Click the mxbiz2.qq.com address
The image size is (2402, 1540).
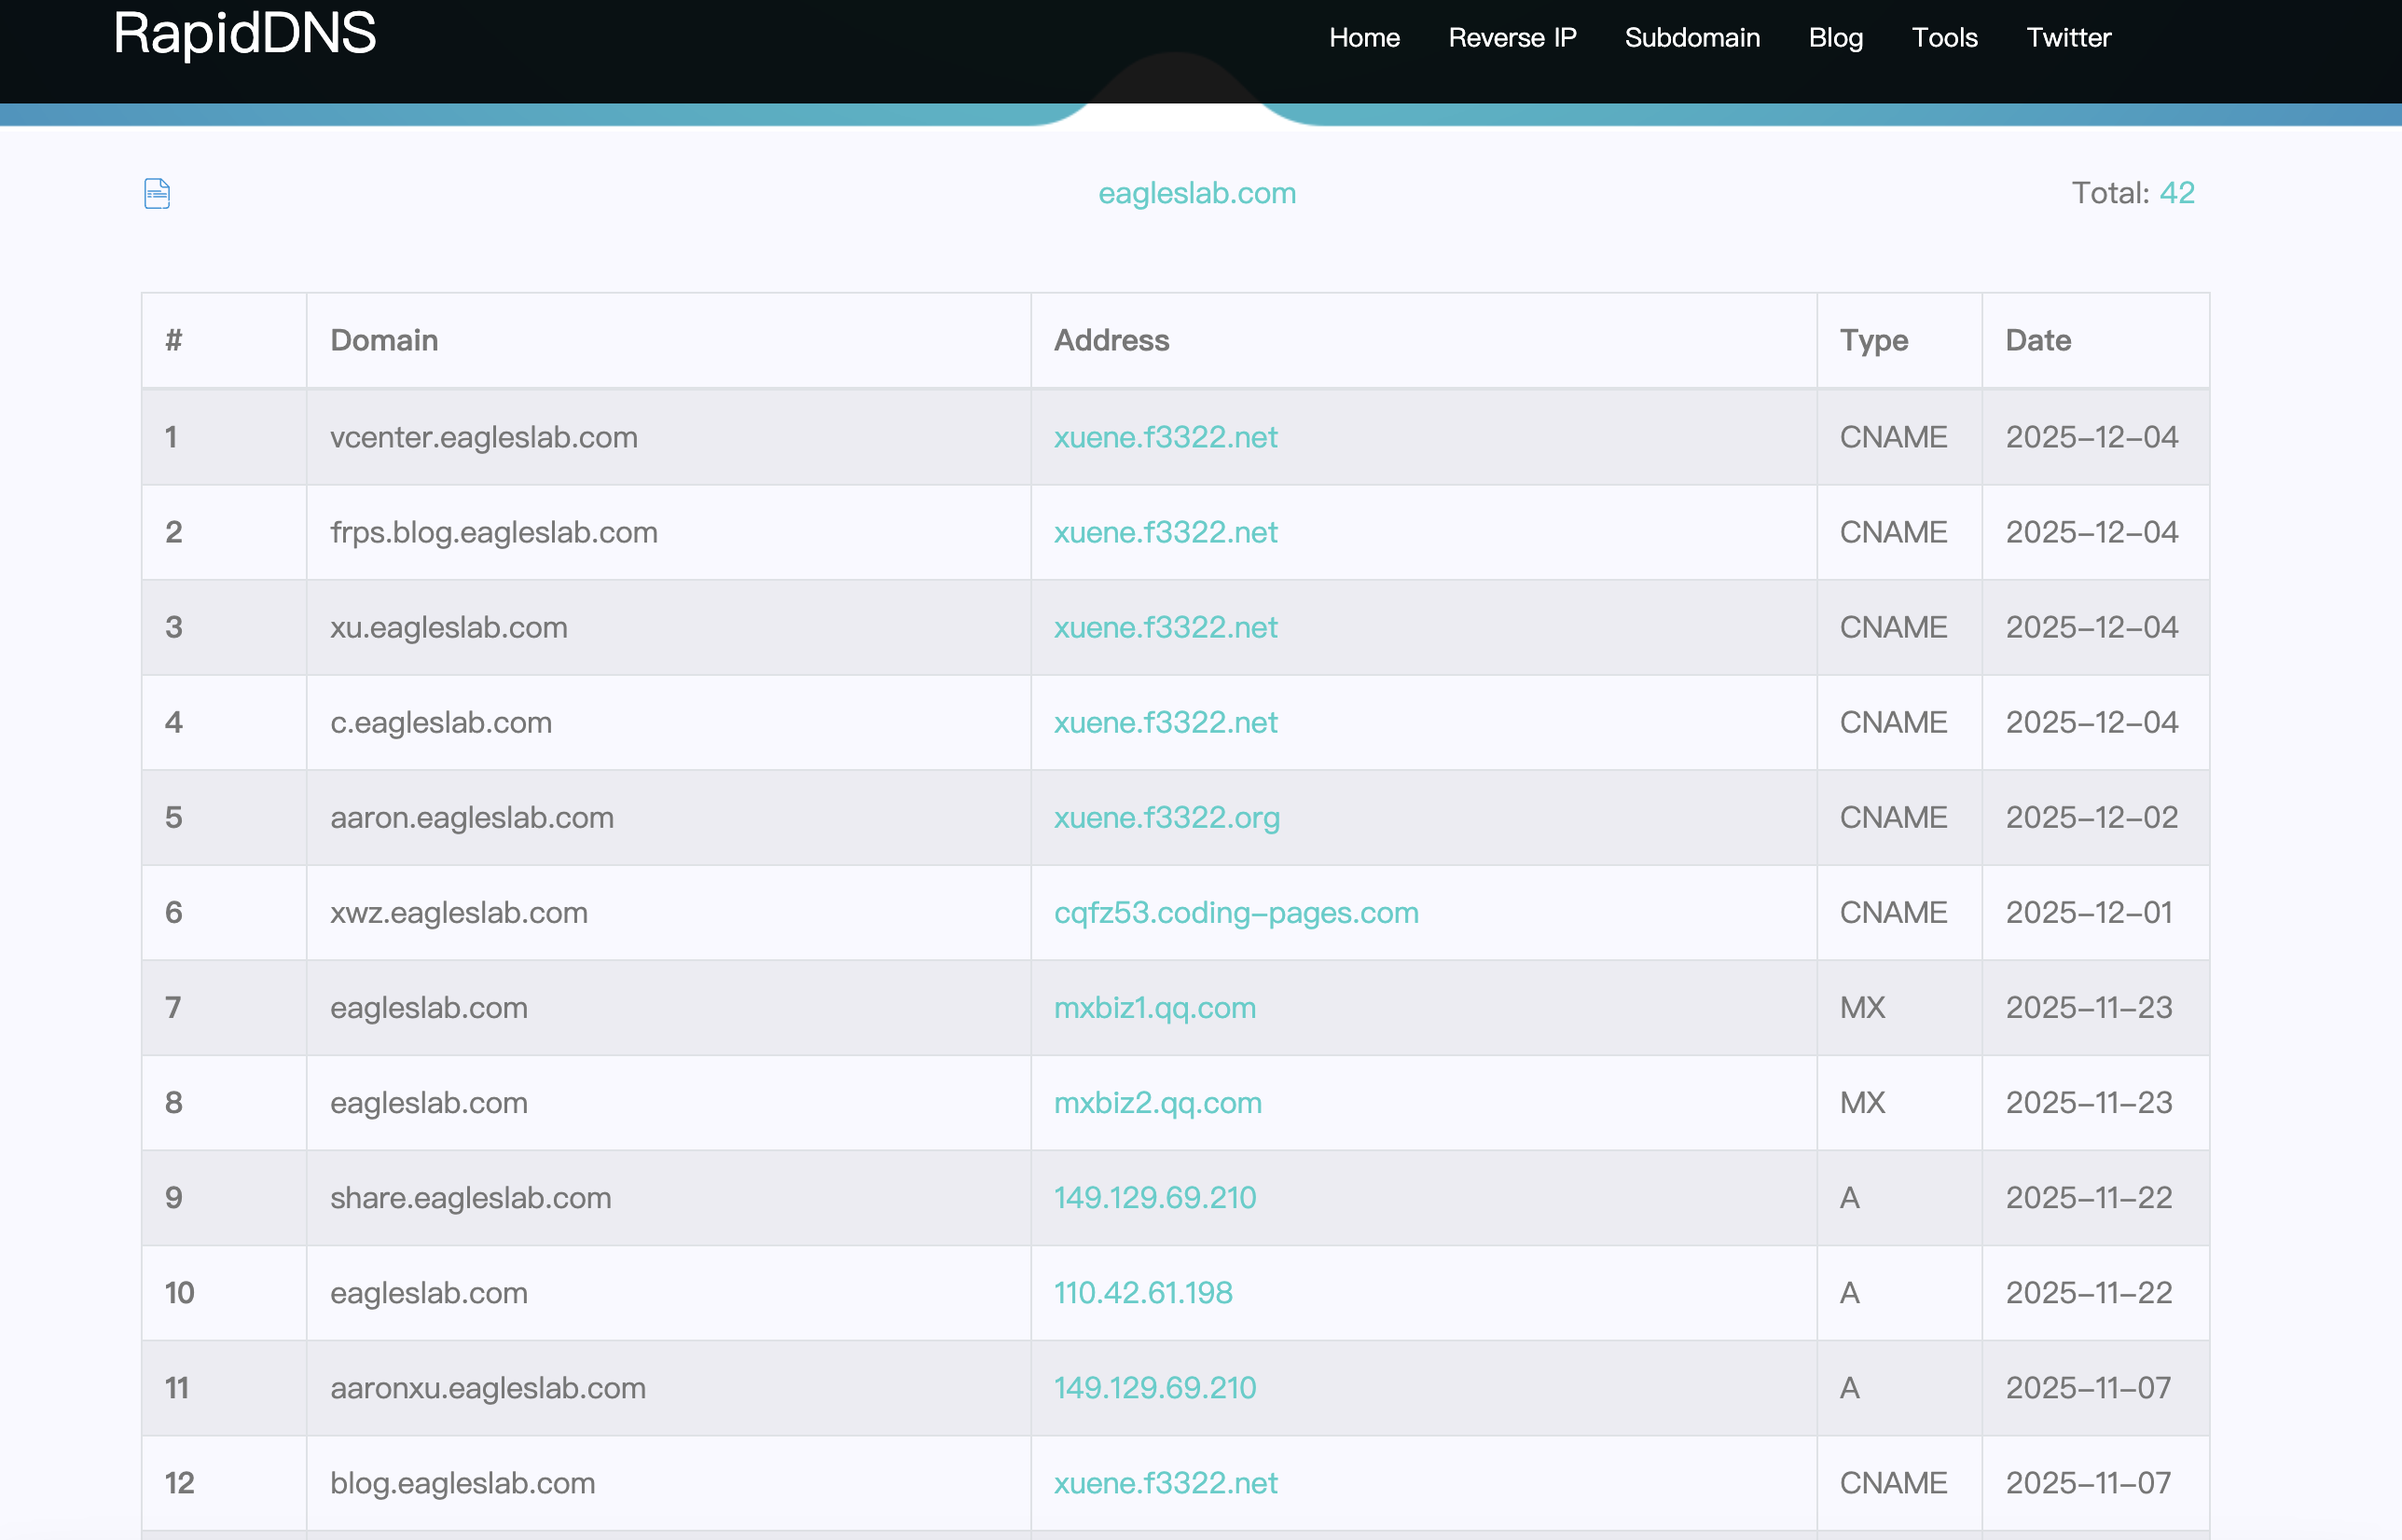coord(1157,1102)
